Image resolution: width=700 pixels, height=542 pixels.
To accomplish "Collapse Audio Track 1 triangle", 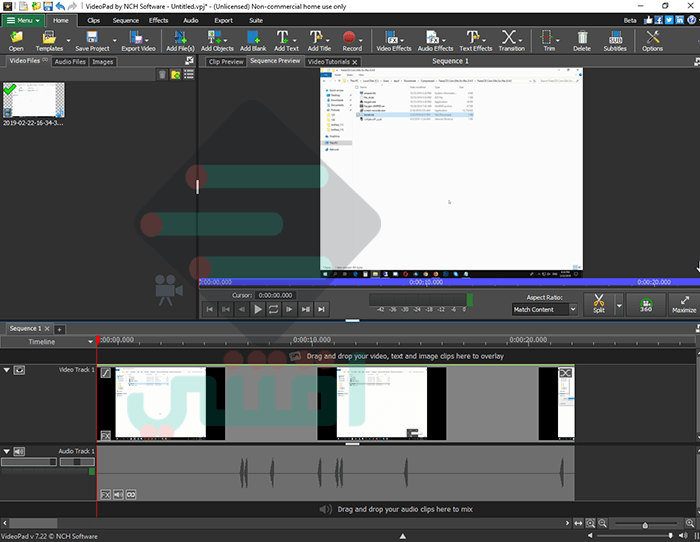I will coord(7,451).
